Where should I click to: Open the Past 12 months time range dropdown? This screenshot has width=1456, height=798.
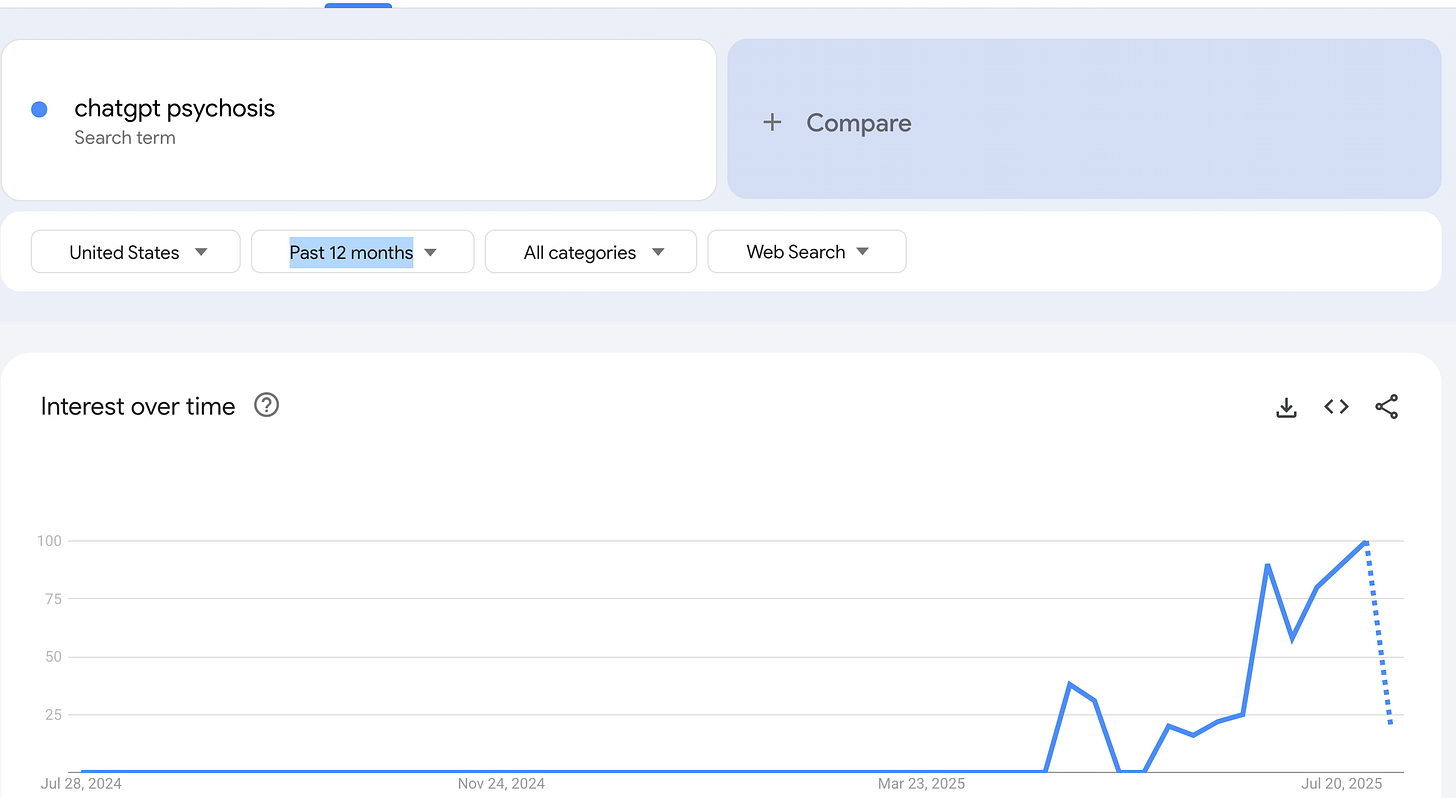362,251
